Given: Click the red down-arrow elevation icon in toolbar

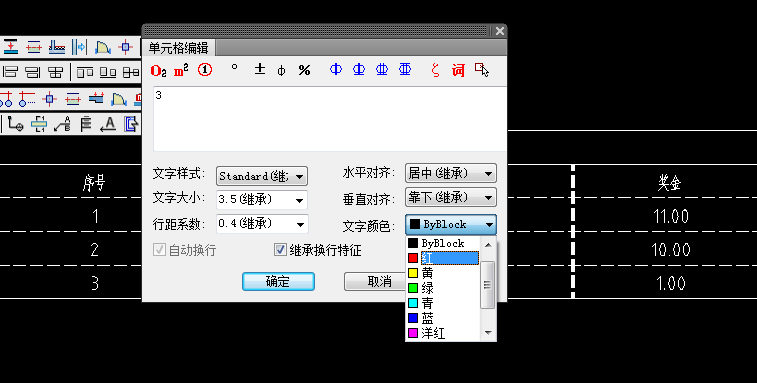Looking at the screenshot, I should point(11,47).
